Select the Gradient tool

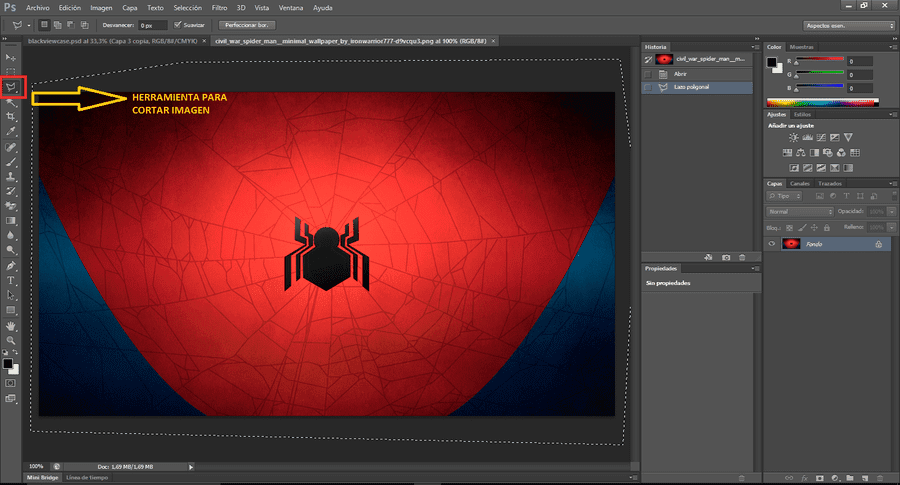tap(11, 220)
